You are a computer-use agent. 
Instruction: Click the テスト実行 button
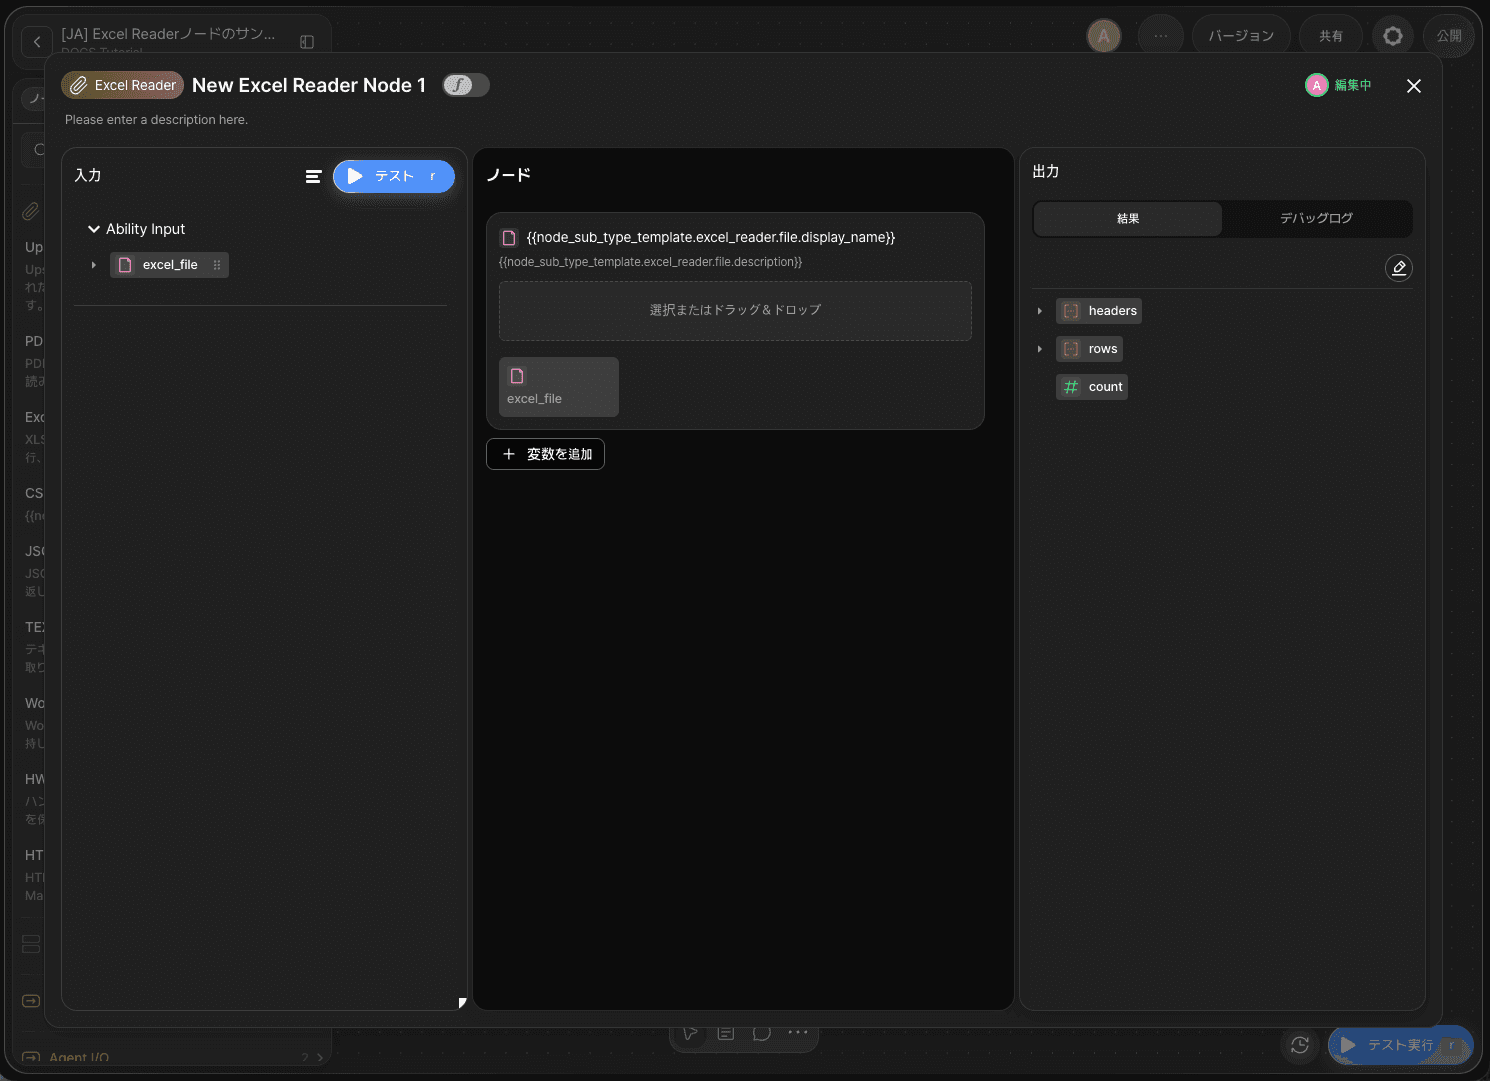[1401, 1045]
